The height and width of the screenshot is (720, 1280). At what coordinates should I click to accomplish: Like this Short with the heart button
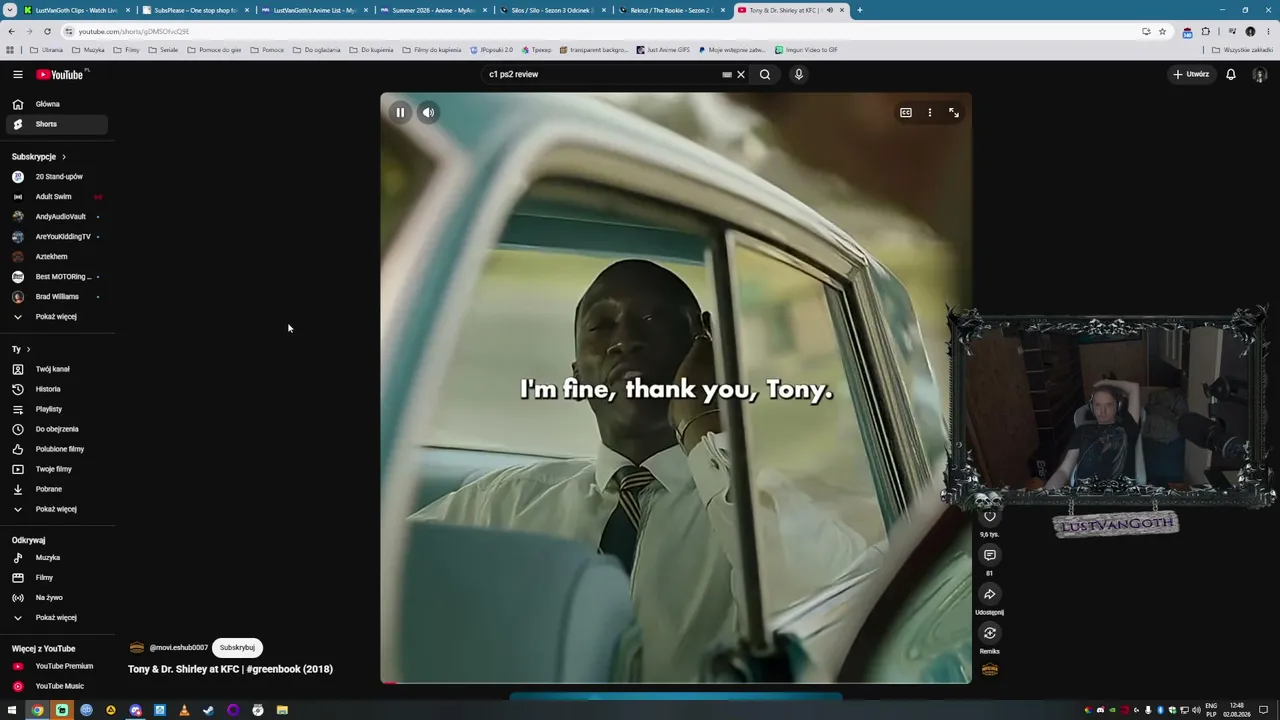(990, 516)
